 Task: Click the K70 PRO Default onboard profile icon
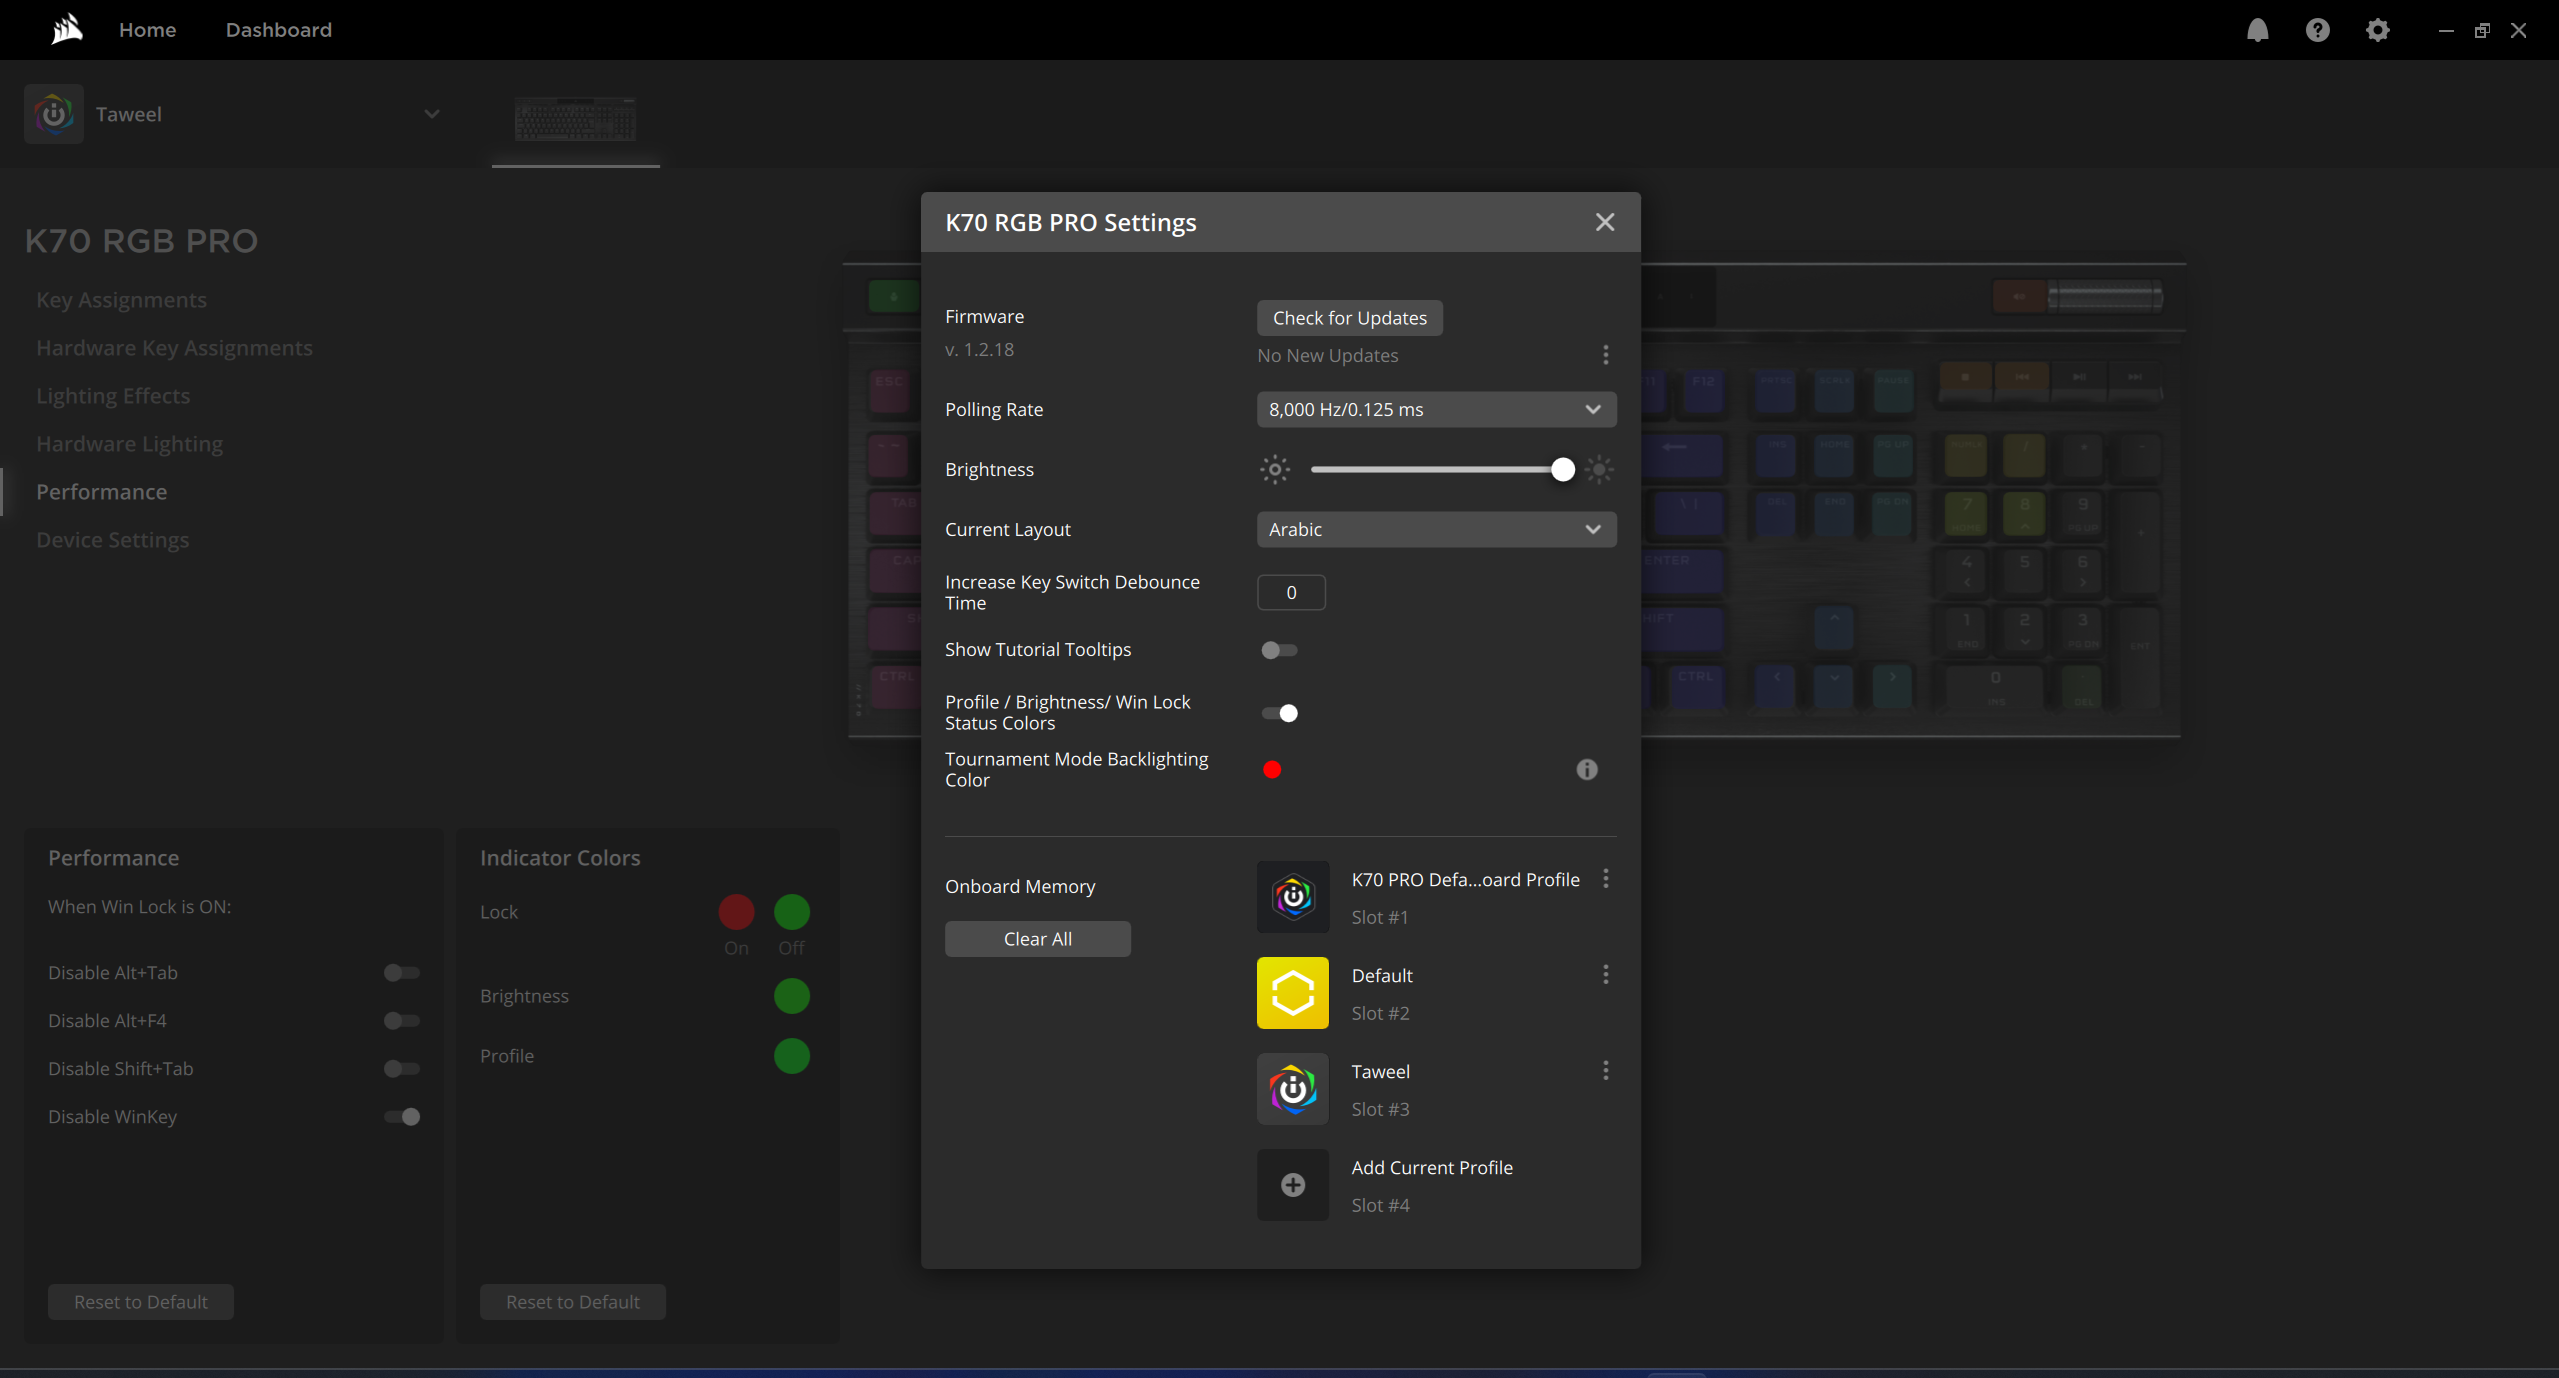coord(1293,897)
